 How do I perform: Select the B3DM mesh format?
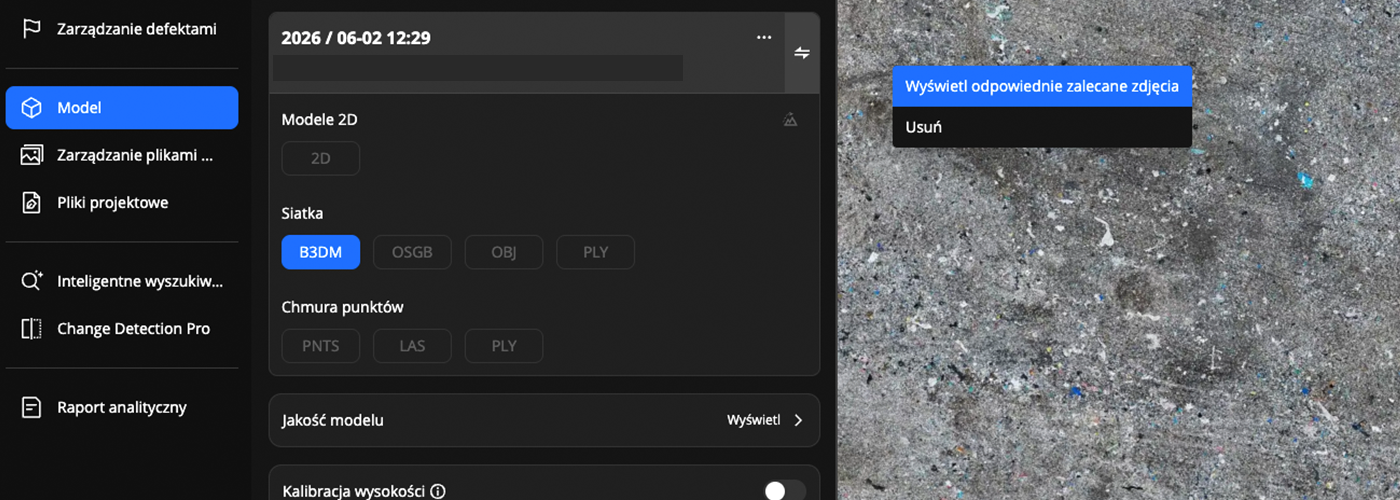[x=321, y=252]
